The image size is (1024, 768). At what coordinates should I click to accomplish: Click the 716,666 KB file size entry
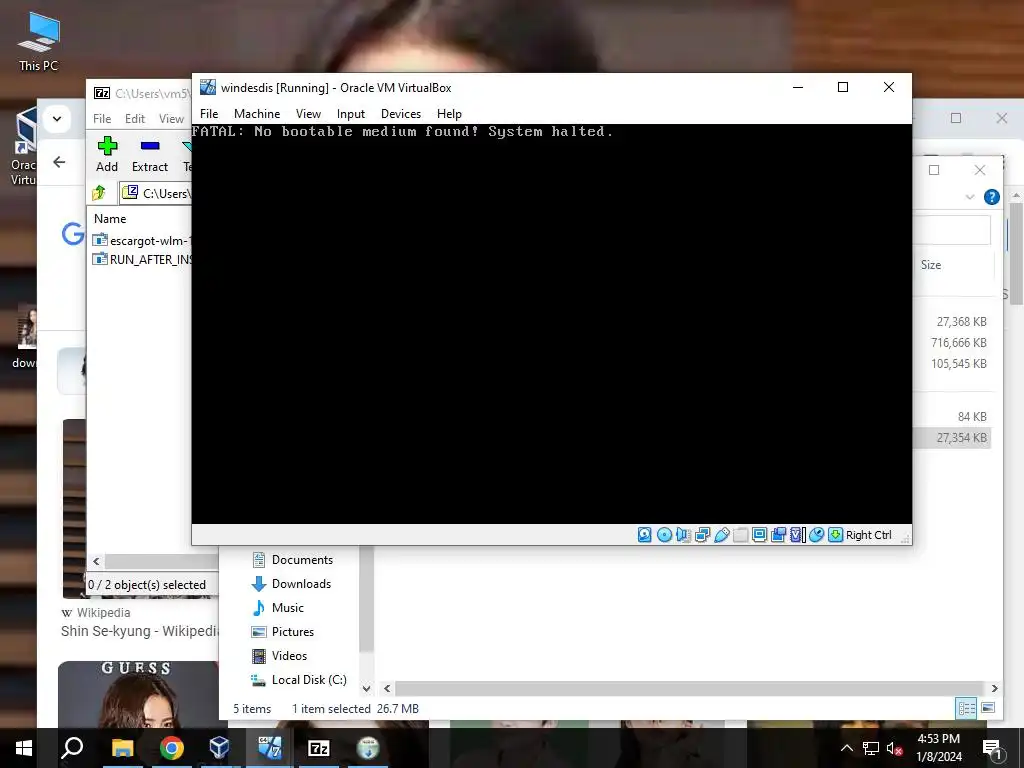(958, 343)
